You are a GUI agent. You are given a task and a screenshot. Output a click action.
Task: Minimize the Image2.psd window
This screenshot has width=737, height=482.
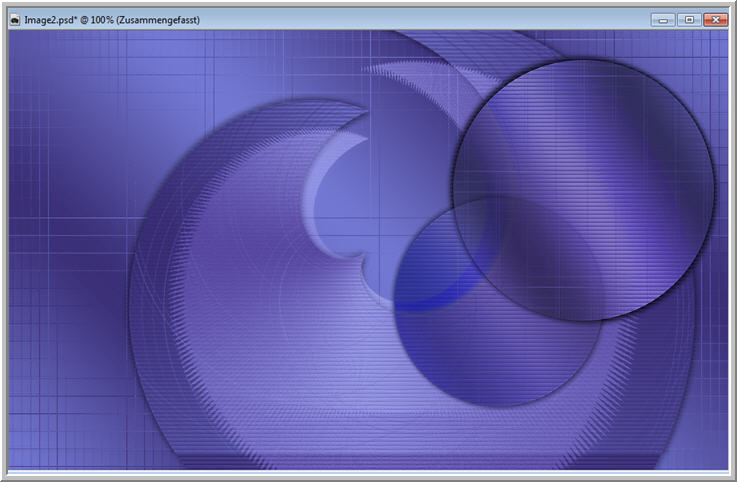663,20
